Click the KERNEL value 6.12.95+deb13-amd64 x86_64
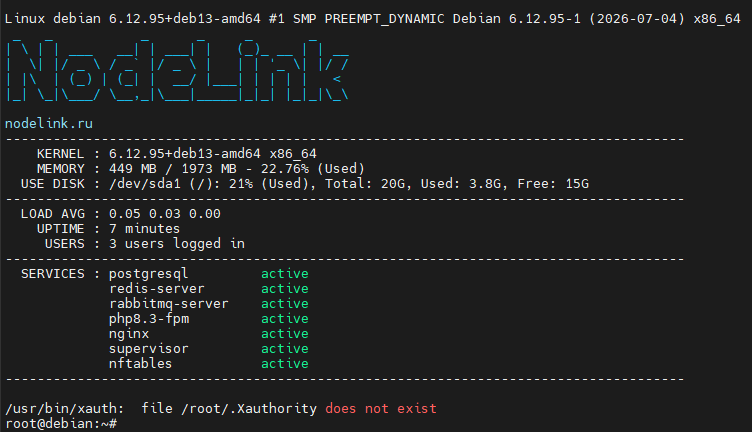Viewport: 752px width, 432px height. [x=212, y=154]
